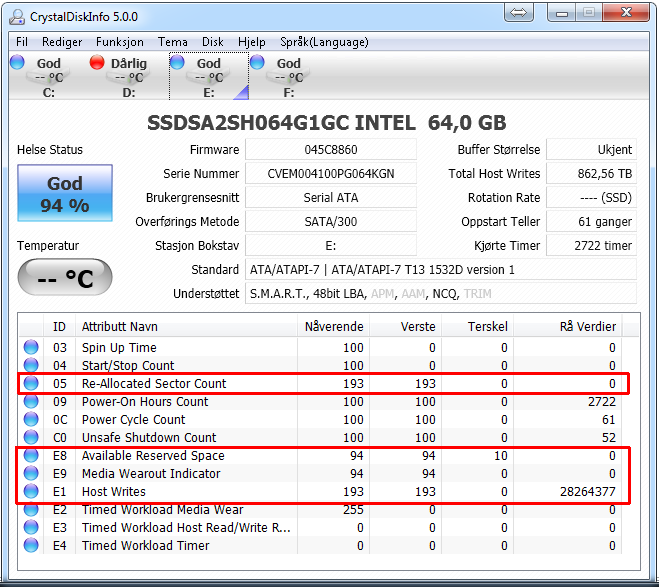Select drive F: disk tab
Screen dimensions: 659x587
[289, 77]
